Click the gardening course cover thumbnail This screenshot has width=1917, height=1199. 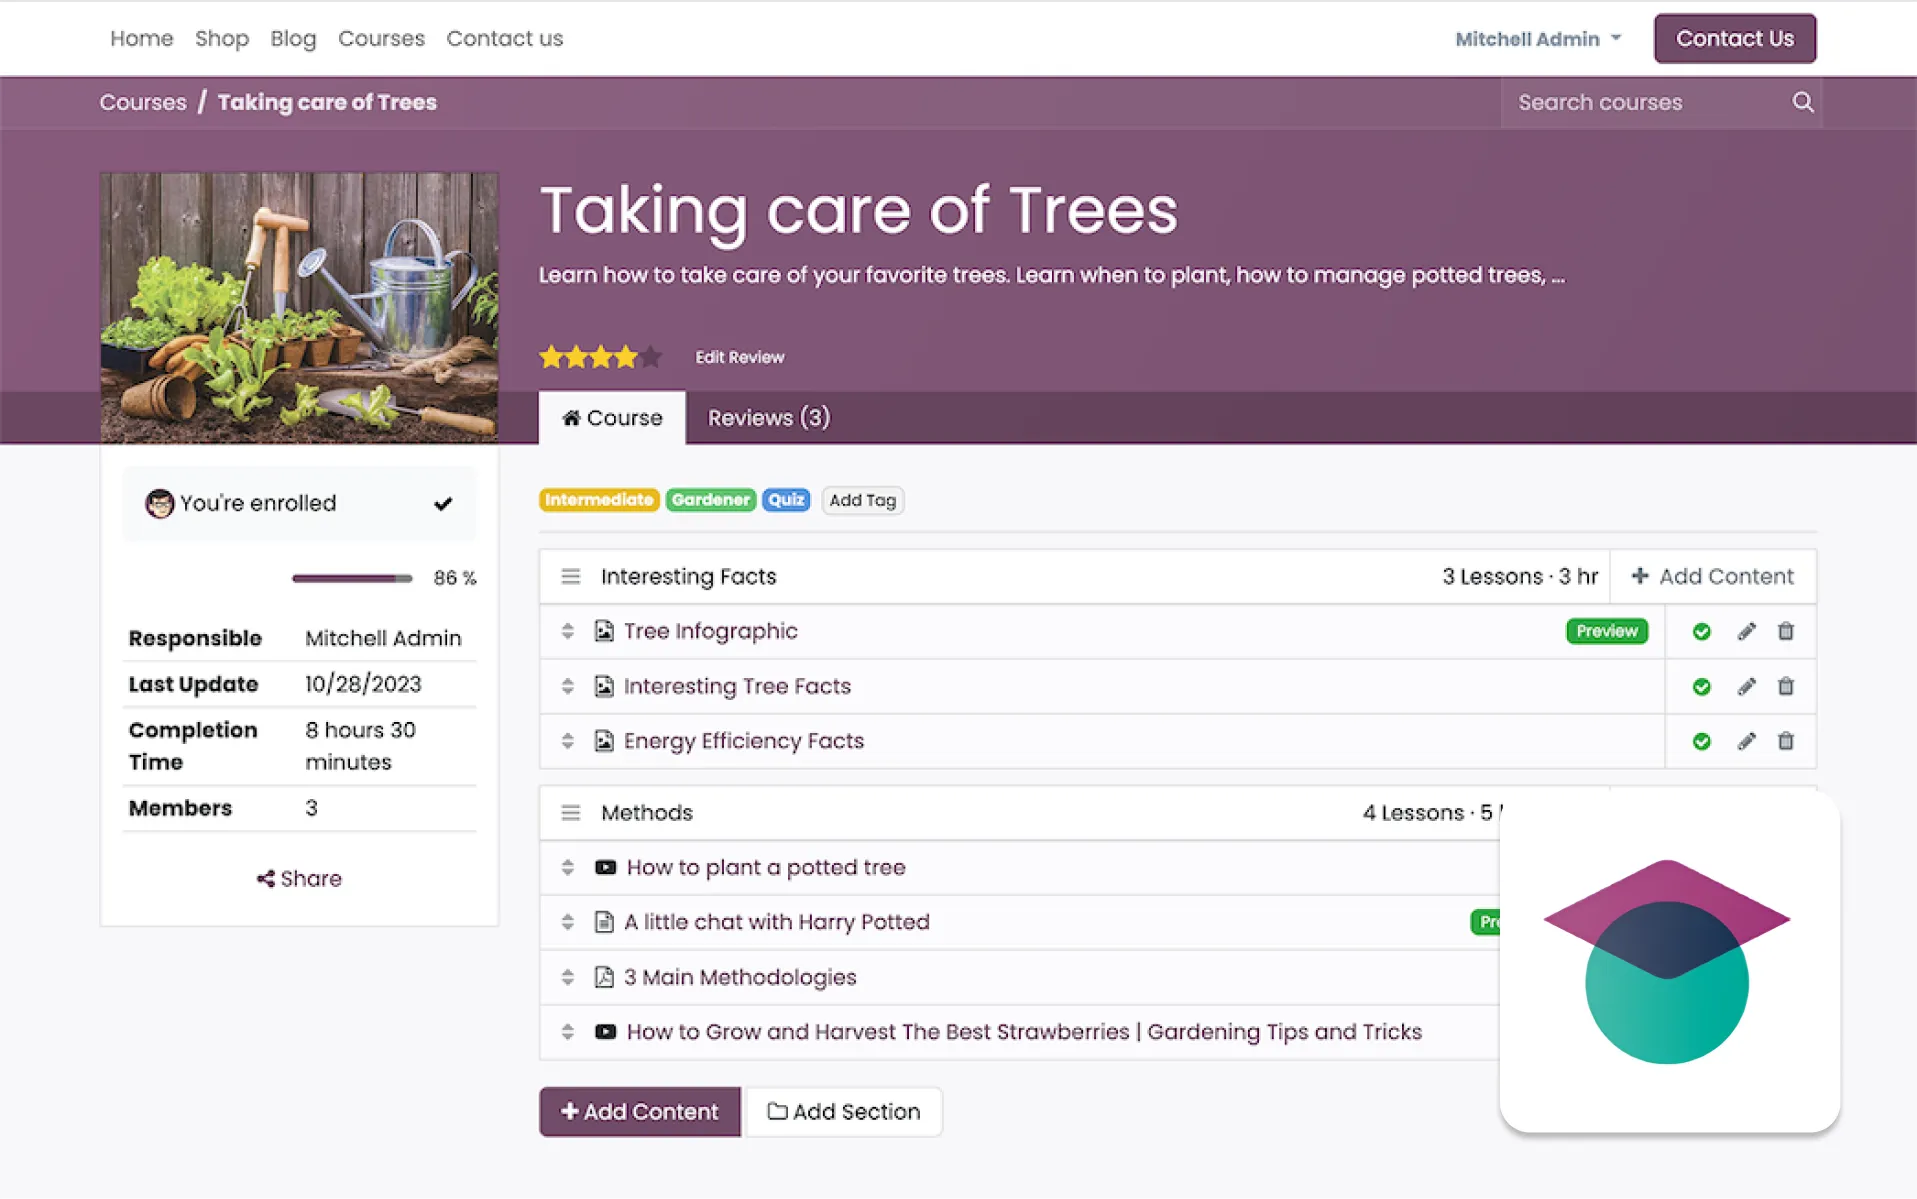tap(299, 307)
